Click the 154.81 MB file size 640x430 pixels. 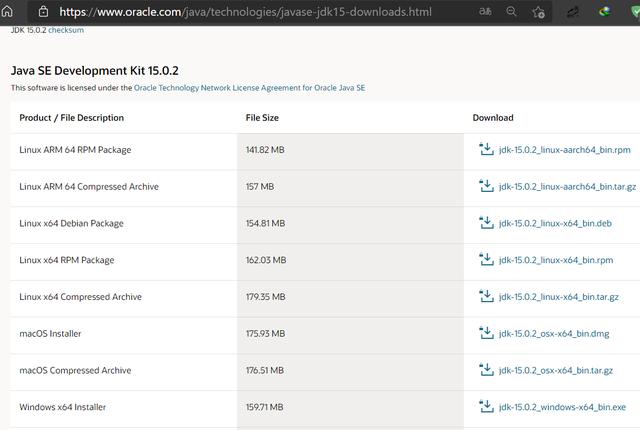(265, 223)
